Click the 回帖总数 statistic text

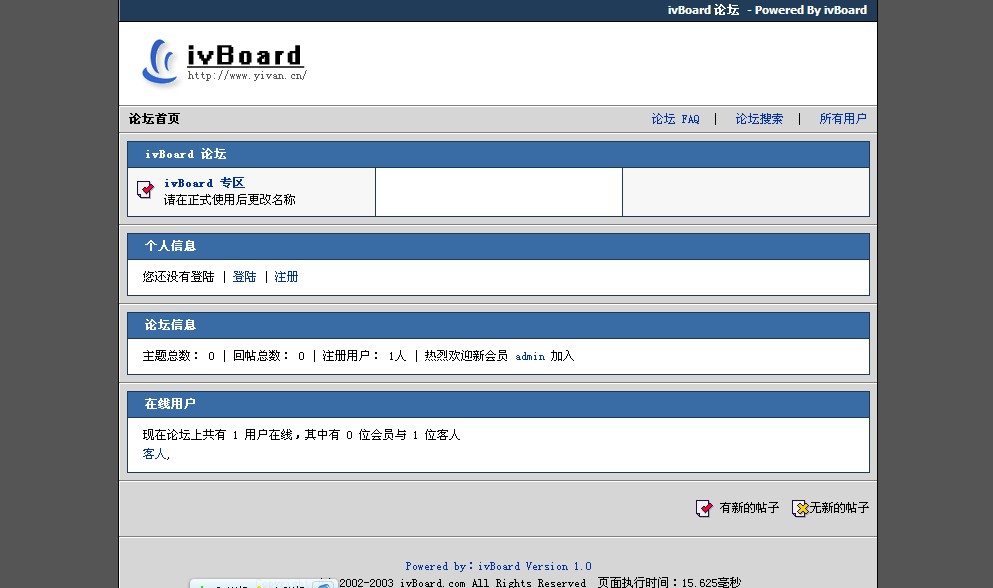pos(269,356)
